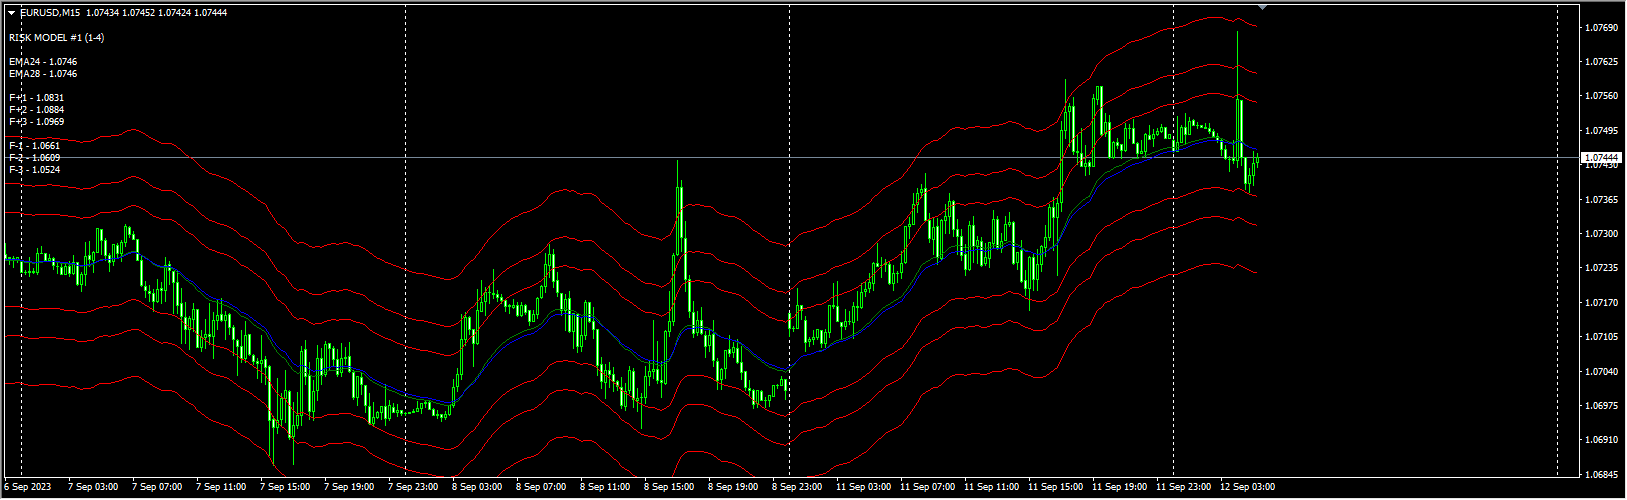The width and height of the screenshot is (1627, 500).
Task: Click the 1.06845 price scale label
Action: (x=1603, y=475)
